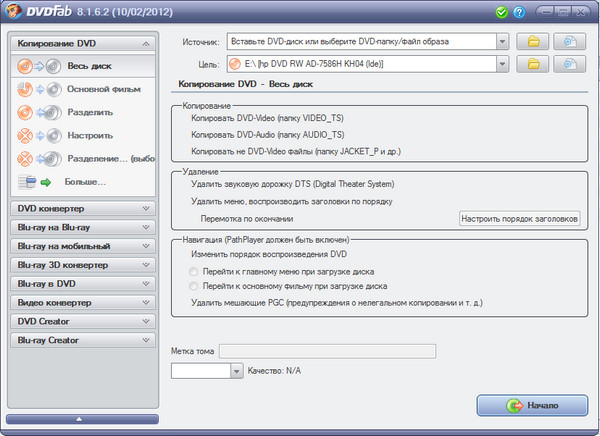The width and height of the screenshot is (600, 436).
Task: Click the Настроить customize disc icon
Action: coord(39,136)
